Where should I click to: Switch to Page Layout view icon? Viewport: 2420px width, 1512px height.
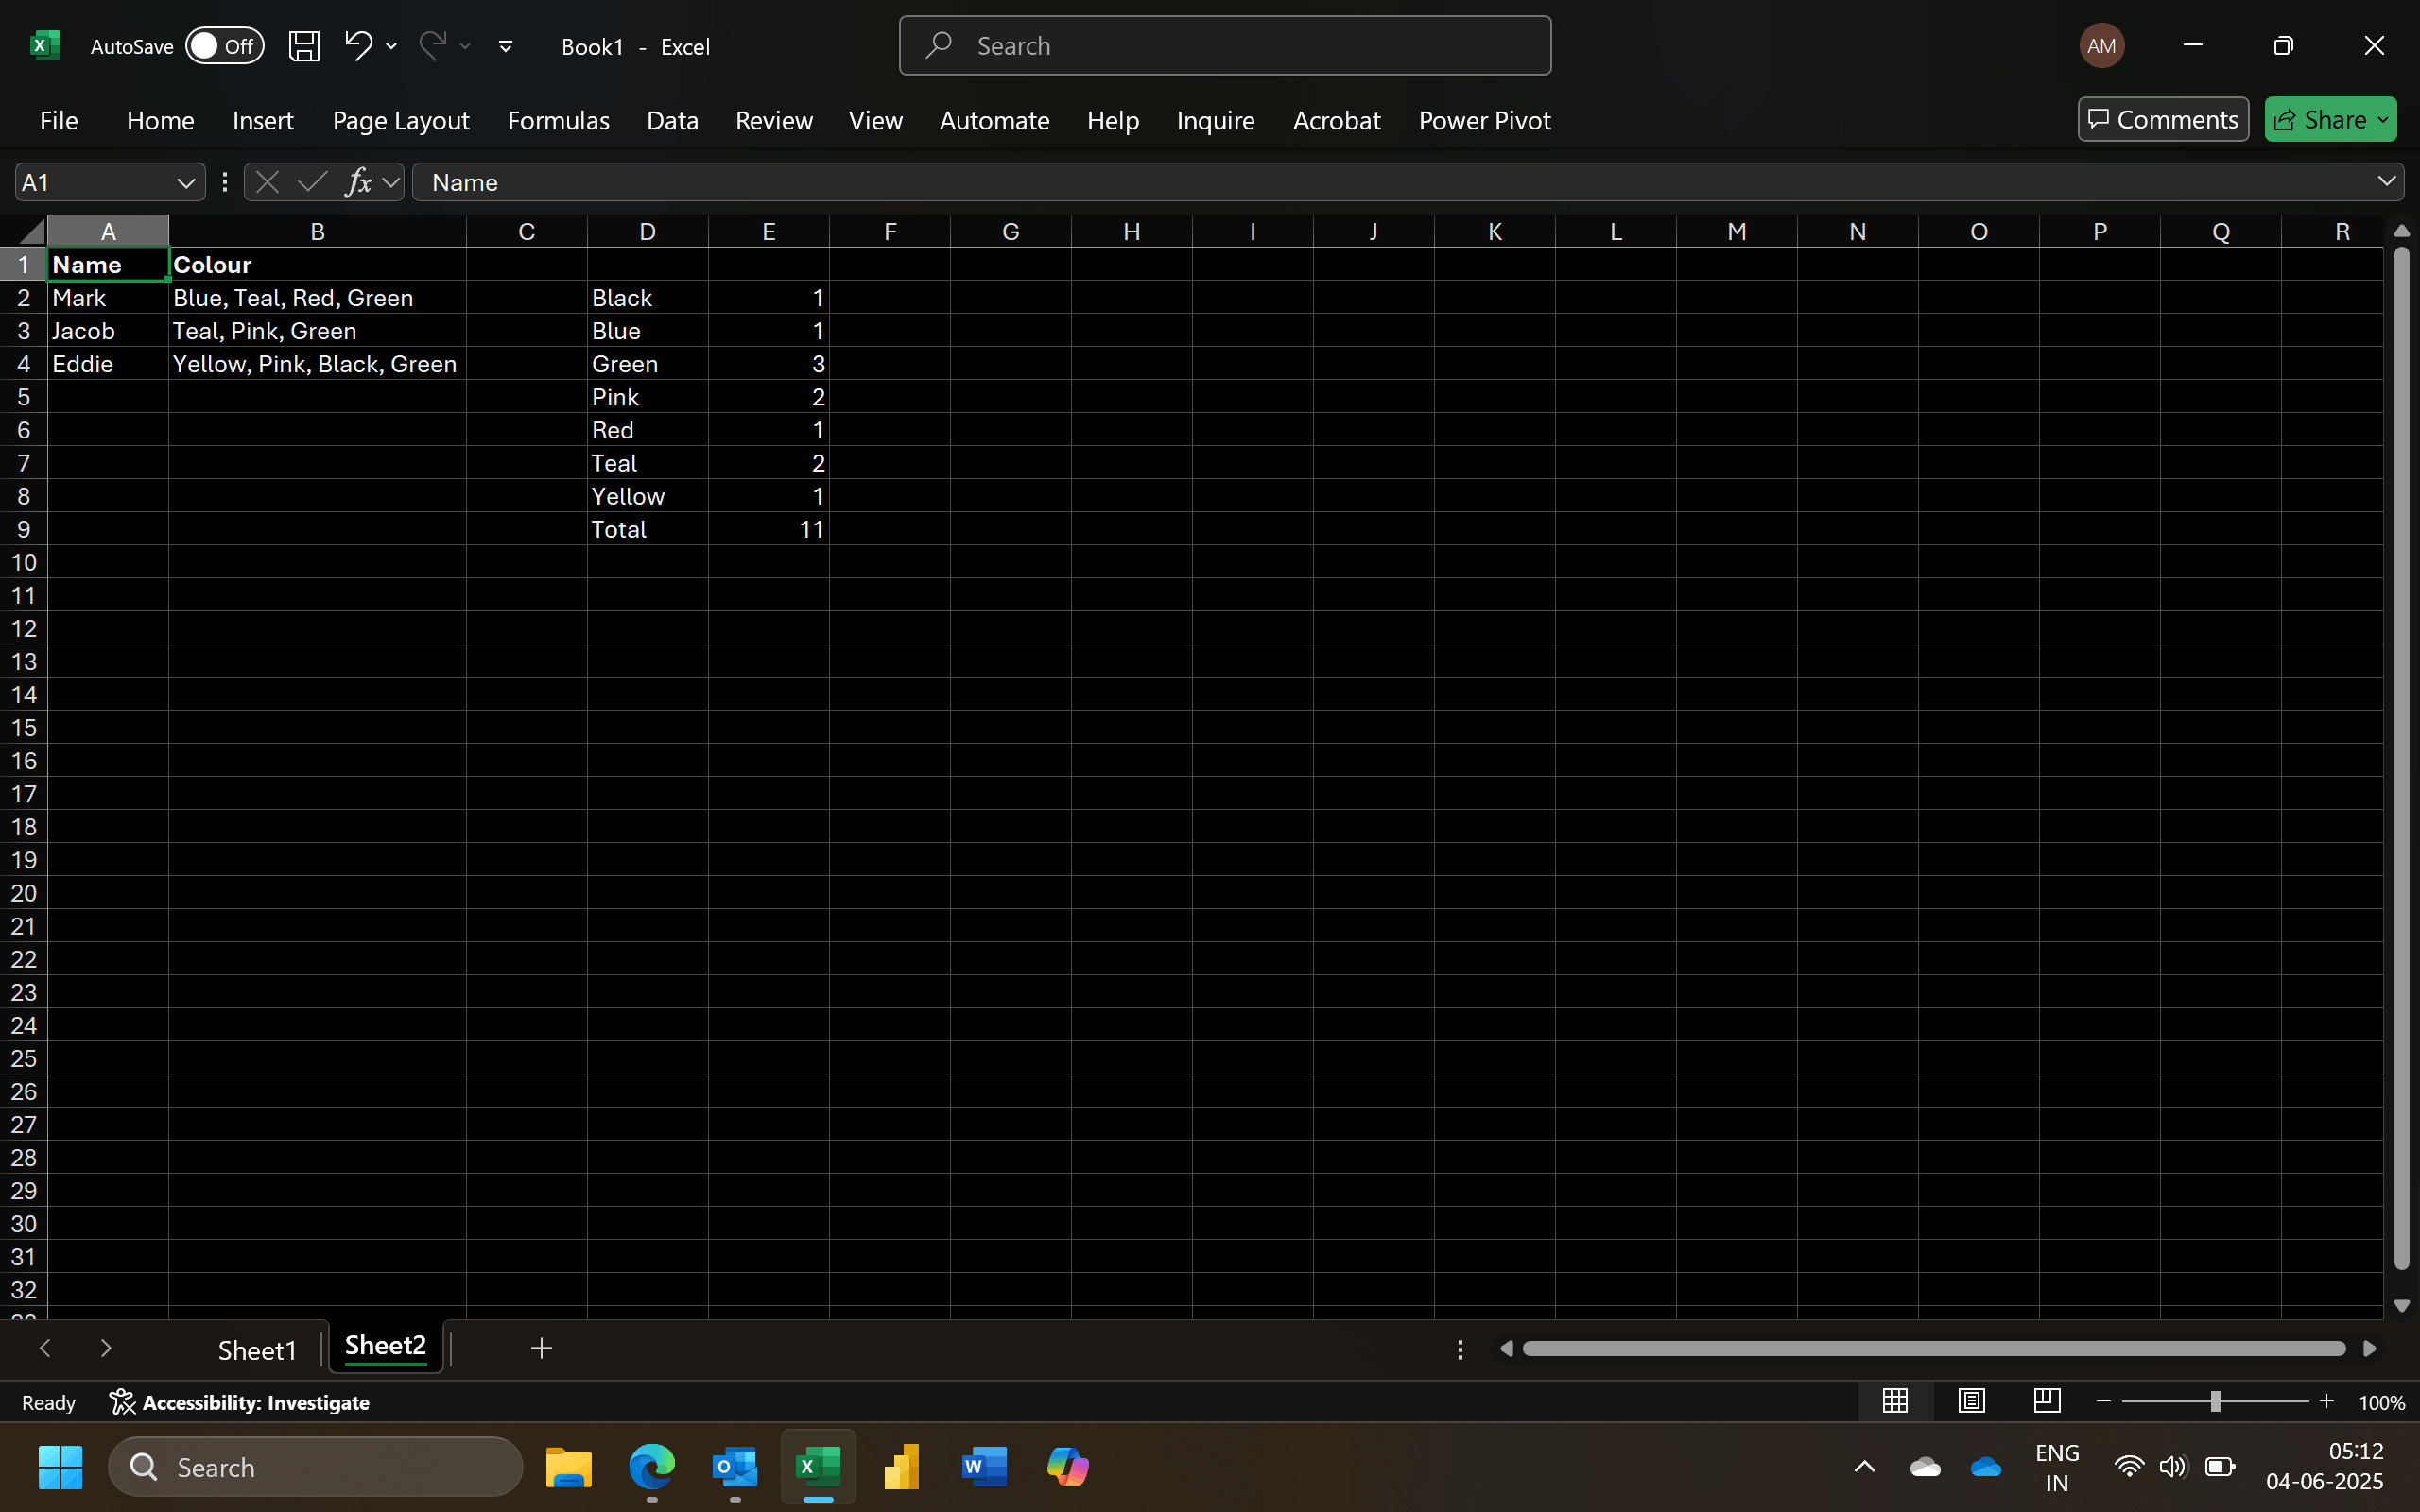1971,1401
